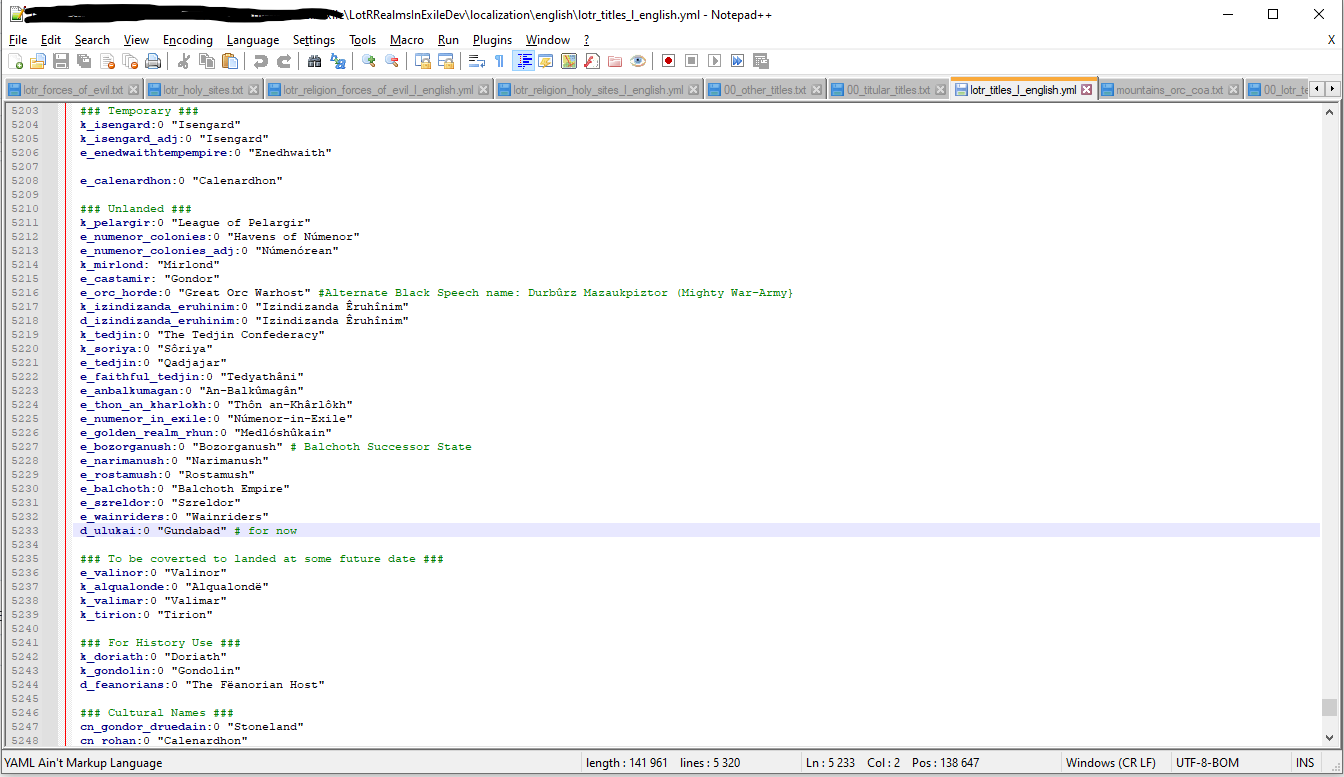The image size is (1344, 777).
Task: Open Find with the binoculars icon
Action: pyautogui.click(x=315, y=61)
